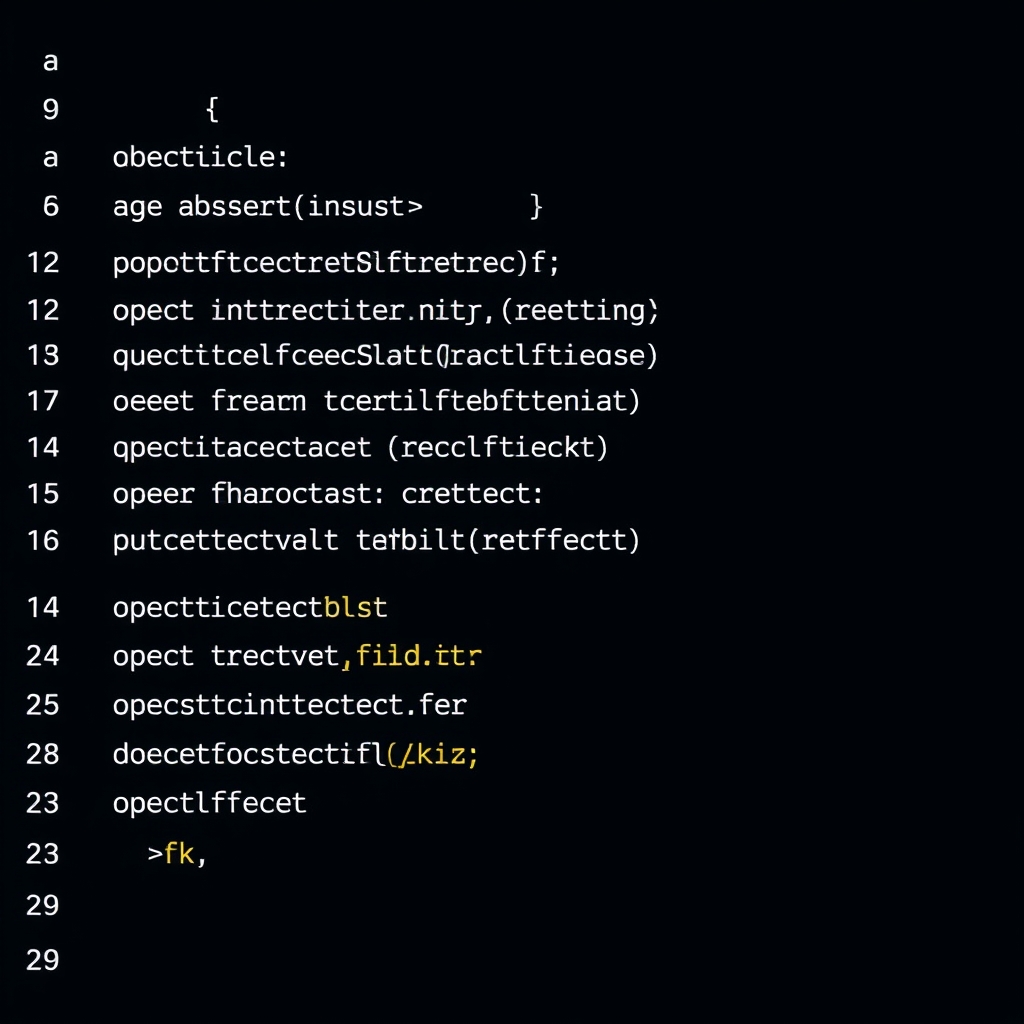Click the word "crettect:" on line 15
This screenshot has height=1024, width=1024.
(472, 494)
